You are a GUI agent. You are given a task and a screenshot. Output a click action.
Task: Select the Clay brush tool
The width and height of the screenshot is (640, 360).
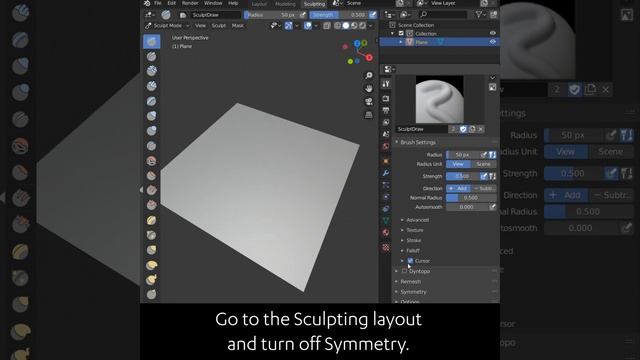point(151,71)
